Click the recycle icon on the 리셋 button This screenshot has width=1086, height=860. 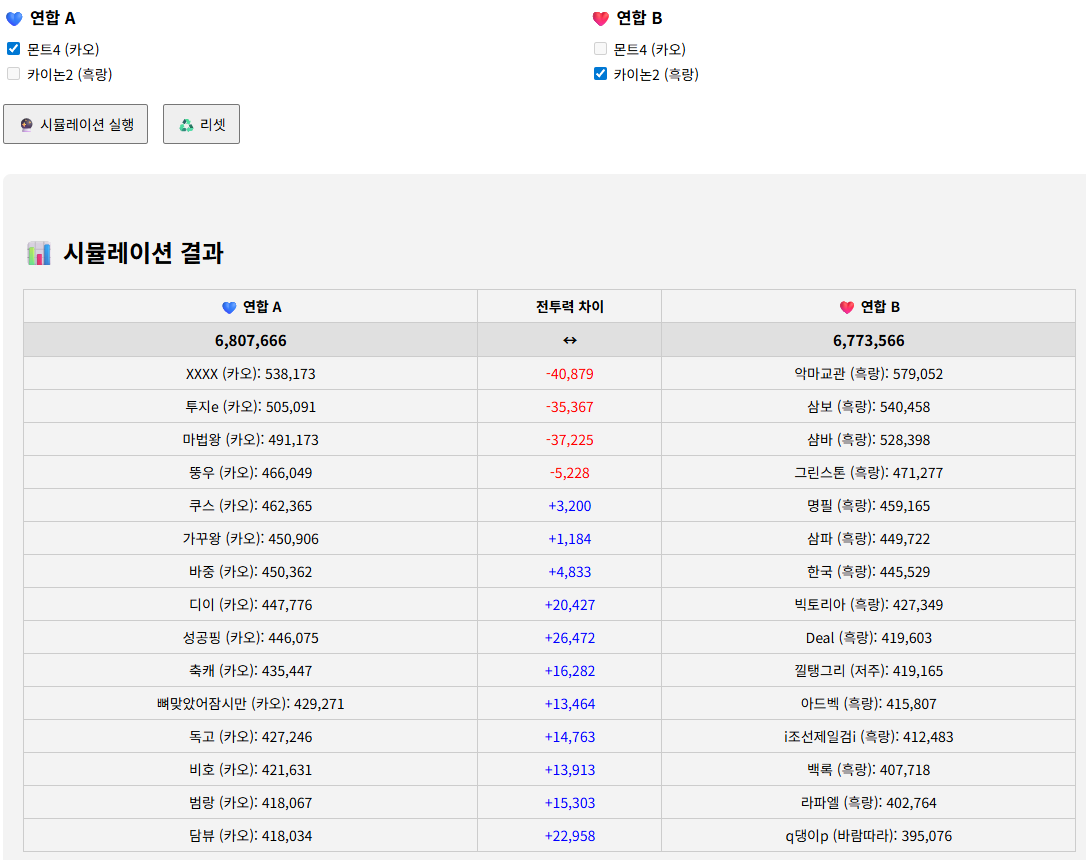(x=186, y=125)
